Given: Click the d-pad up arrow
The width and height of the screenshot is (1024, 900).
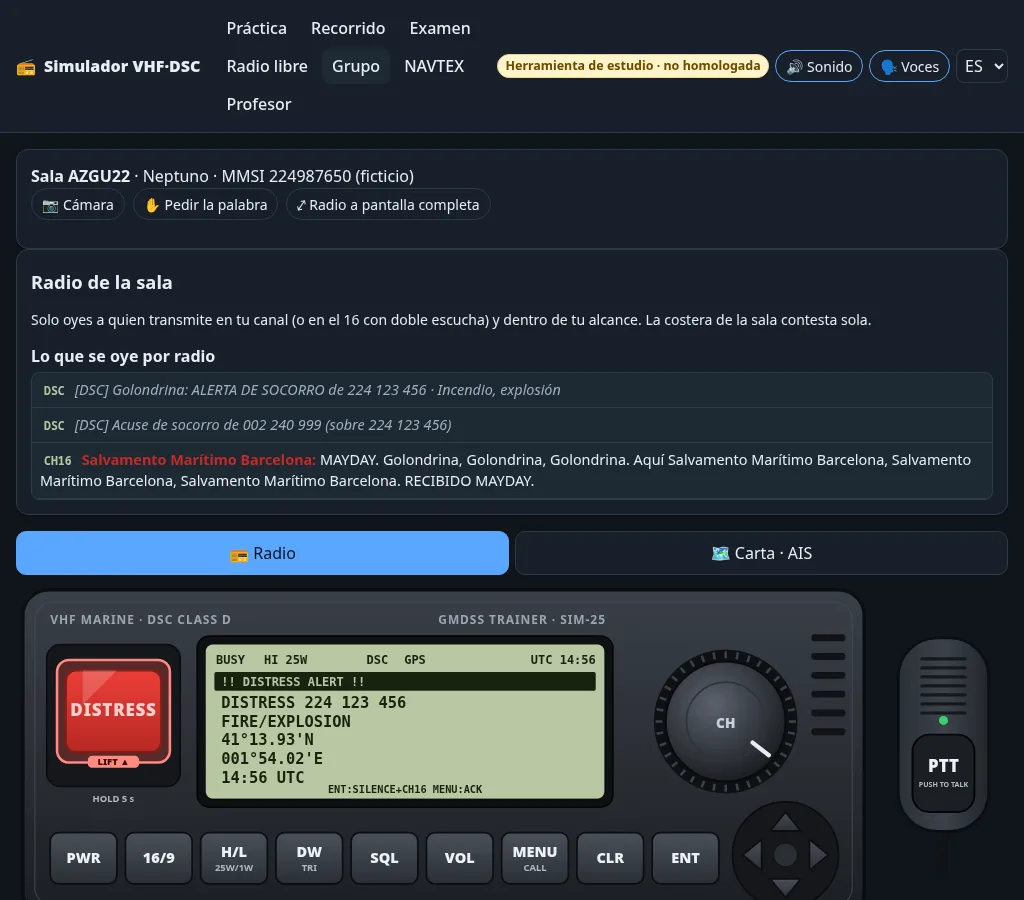Looking at the screenshot, I should [785, 822].
